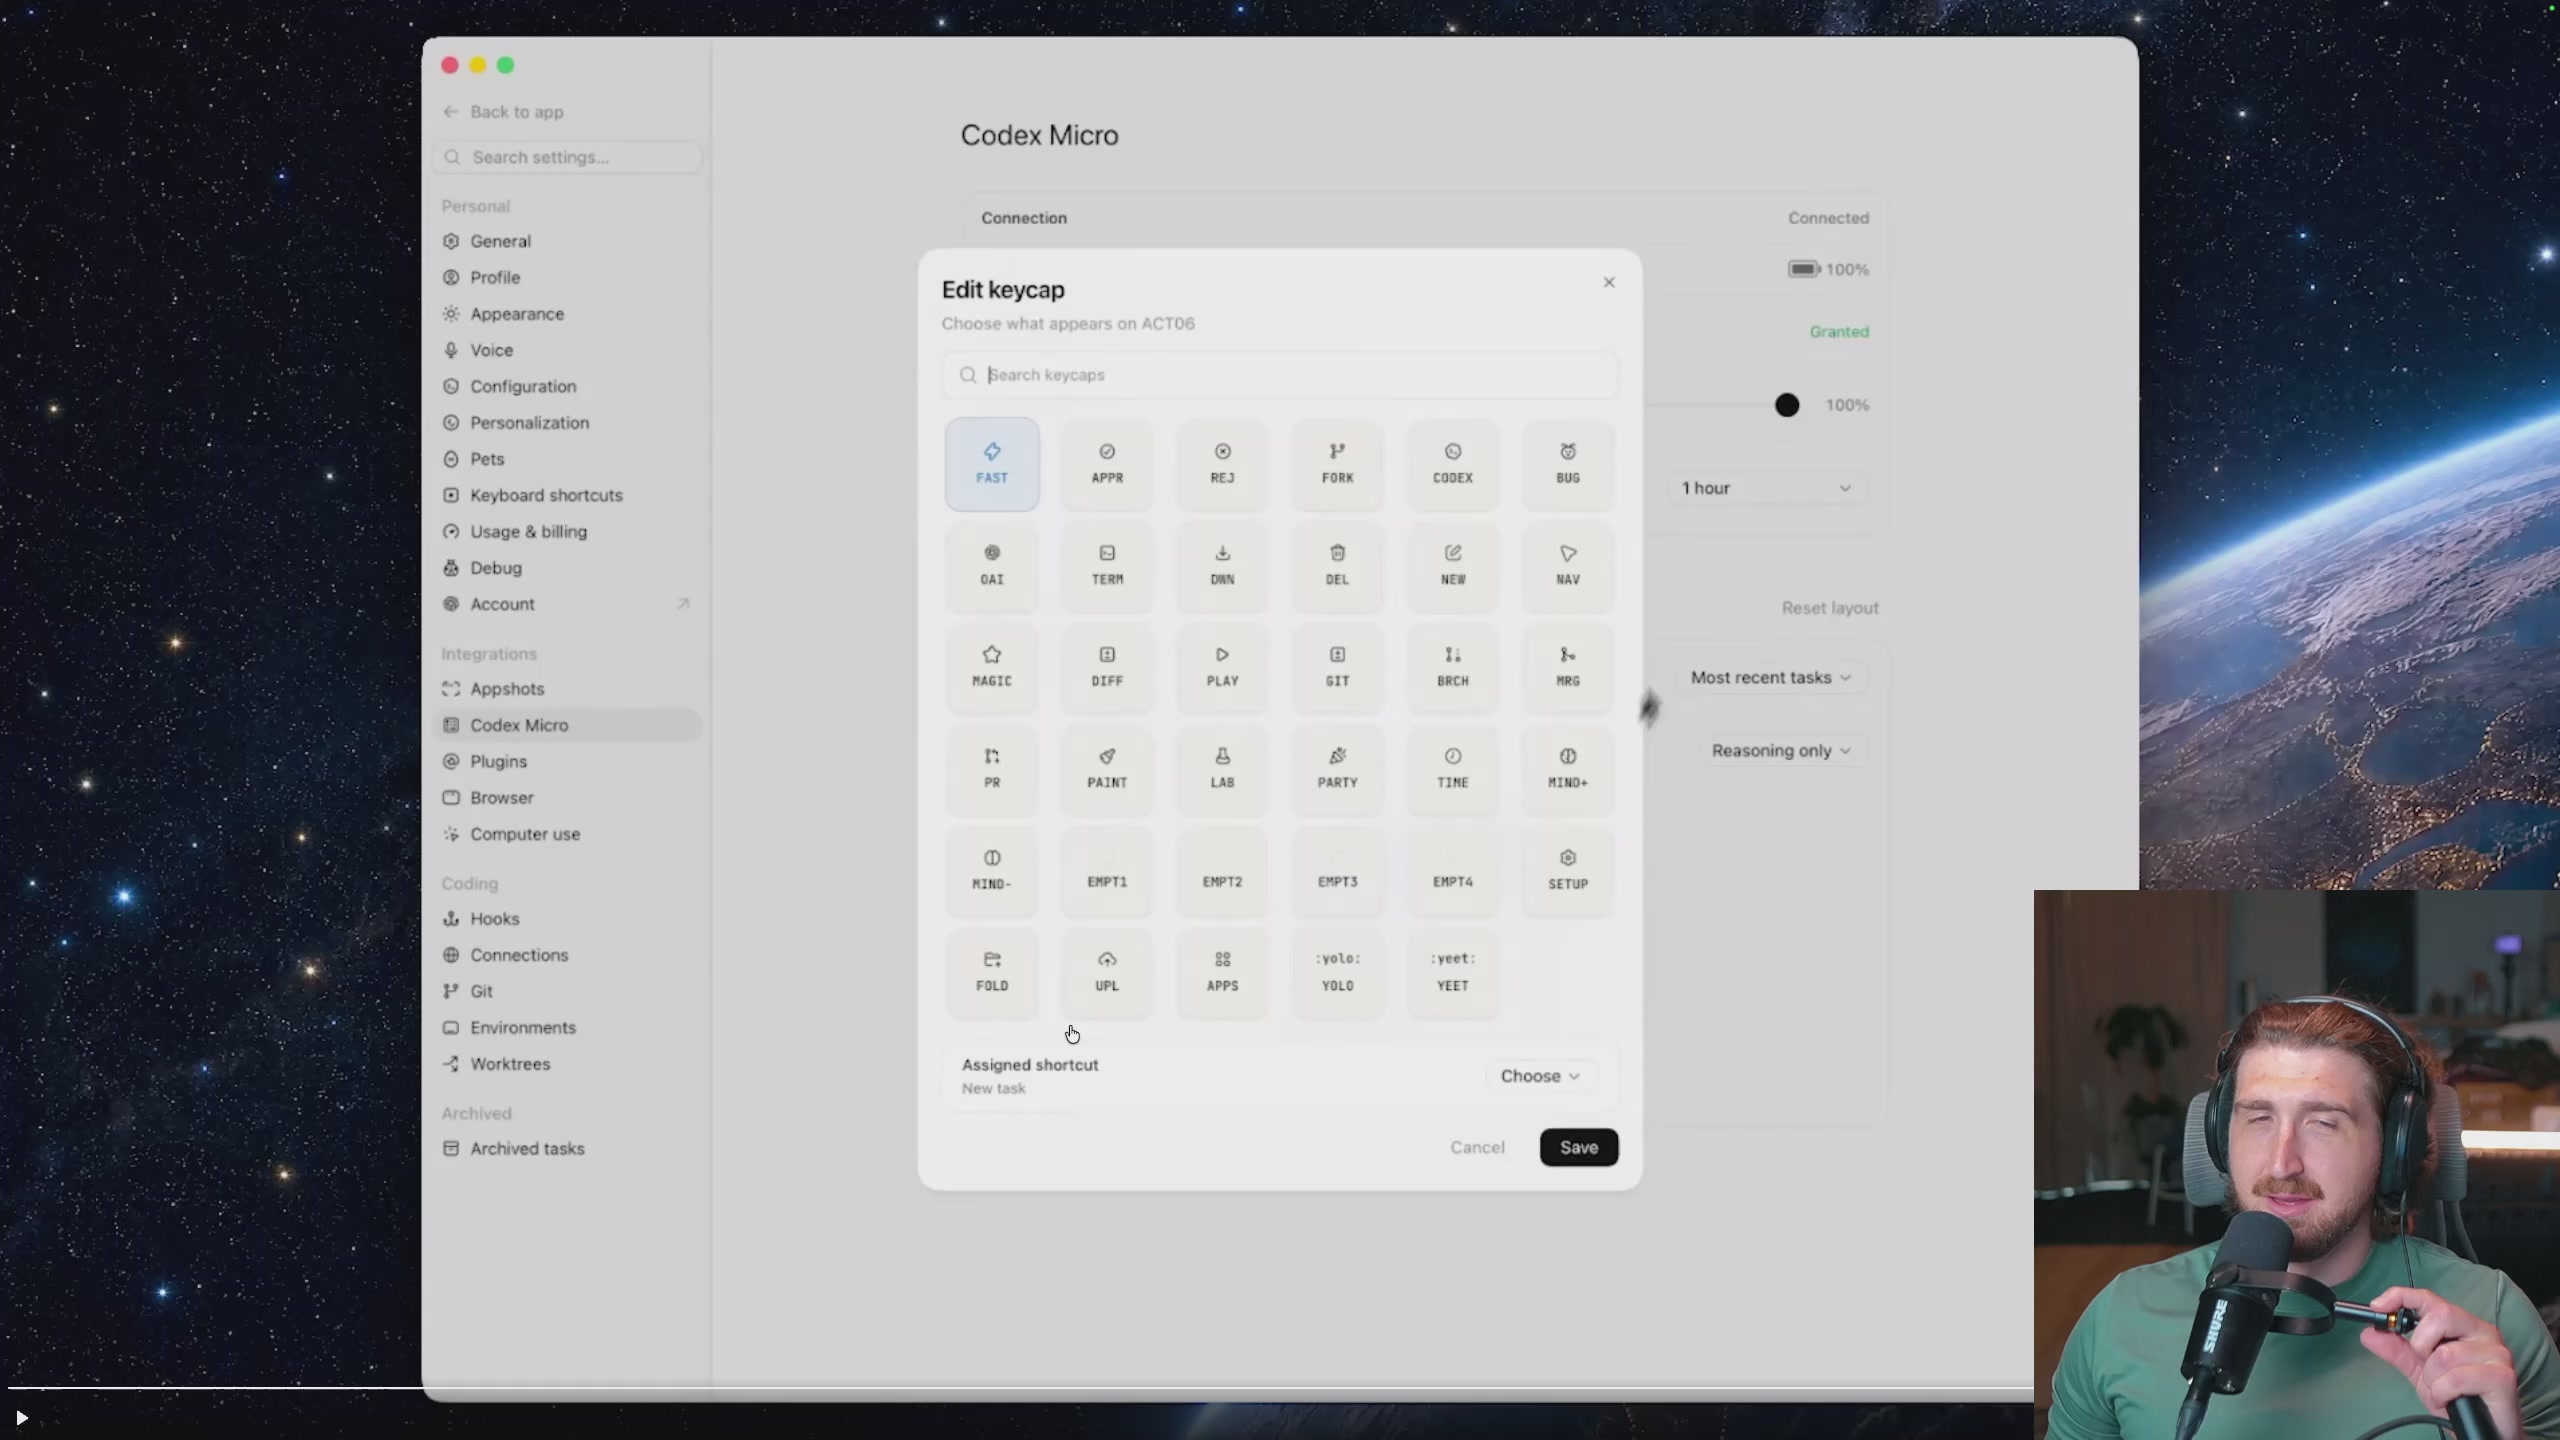
Task: Go to Appearance settings
Action: pos(568,314)
